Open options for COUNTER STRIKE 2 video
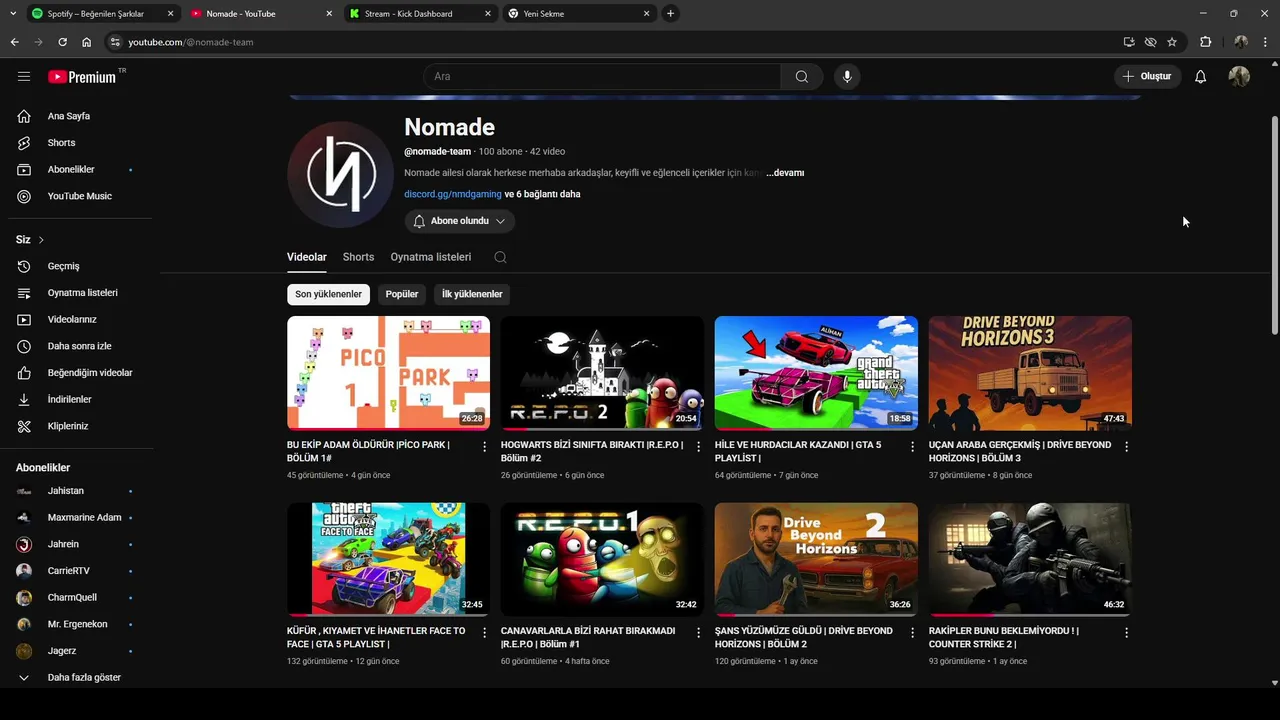Viewport: 1280px width, 720px height. point(1126,633)
